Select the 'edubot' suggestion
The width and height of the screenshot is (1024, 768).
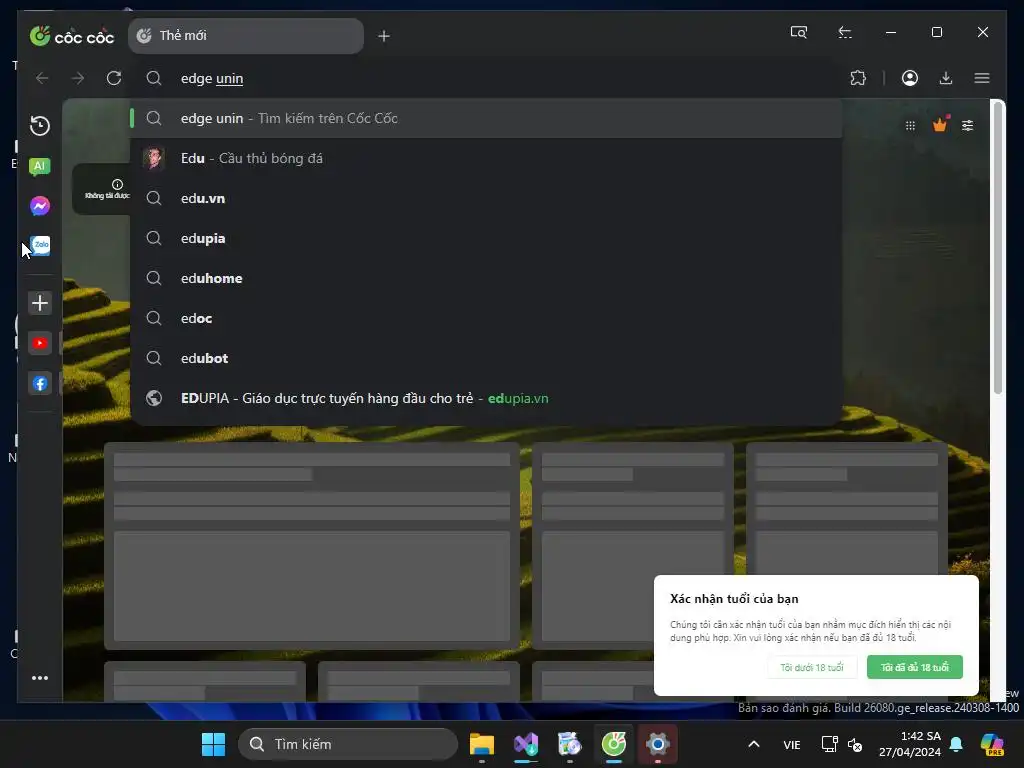coord(486,358)
